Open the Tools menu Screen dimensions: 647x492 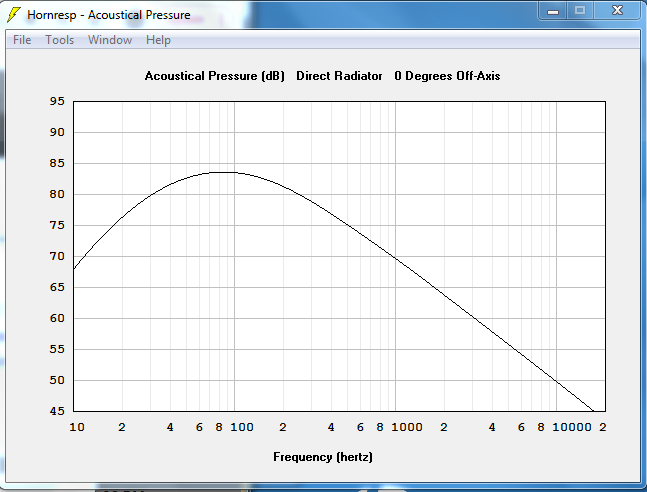(x=59, y=40)
